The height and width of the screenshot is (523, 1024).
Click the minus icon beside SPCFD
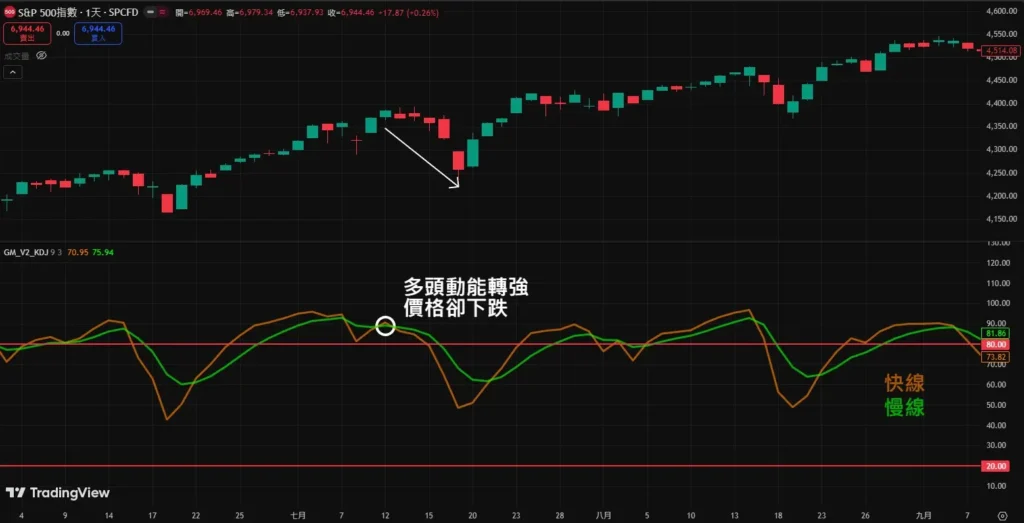click(150, 12)
